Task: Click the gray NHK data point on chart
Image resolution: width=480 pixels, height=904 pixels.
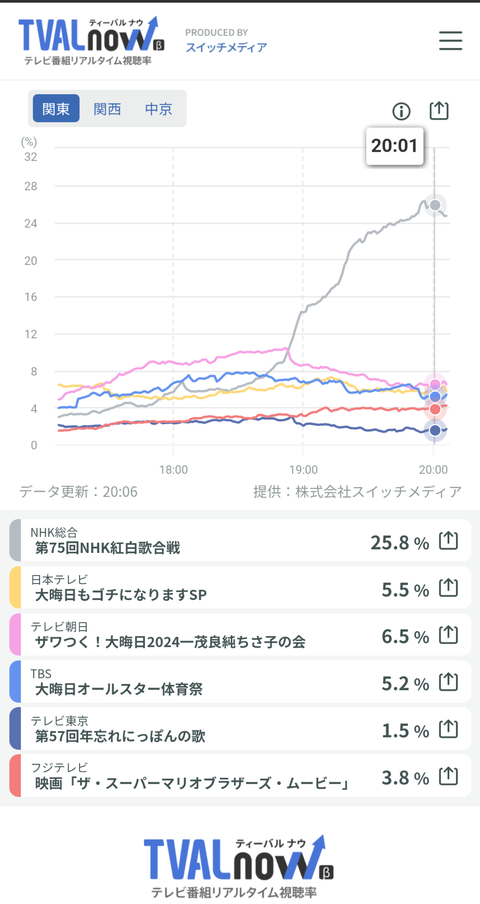Action: 436,205
